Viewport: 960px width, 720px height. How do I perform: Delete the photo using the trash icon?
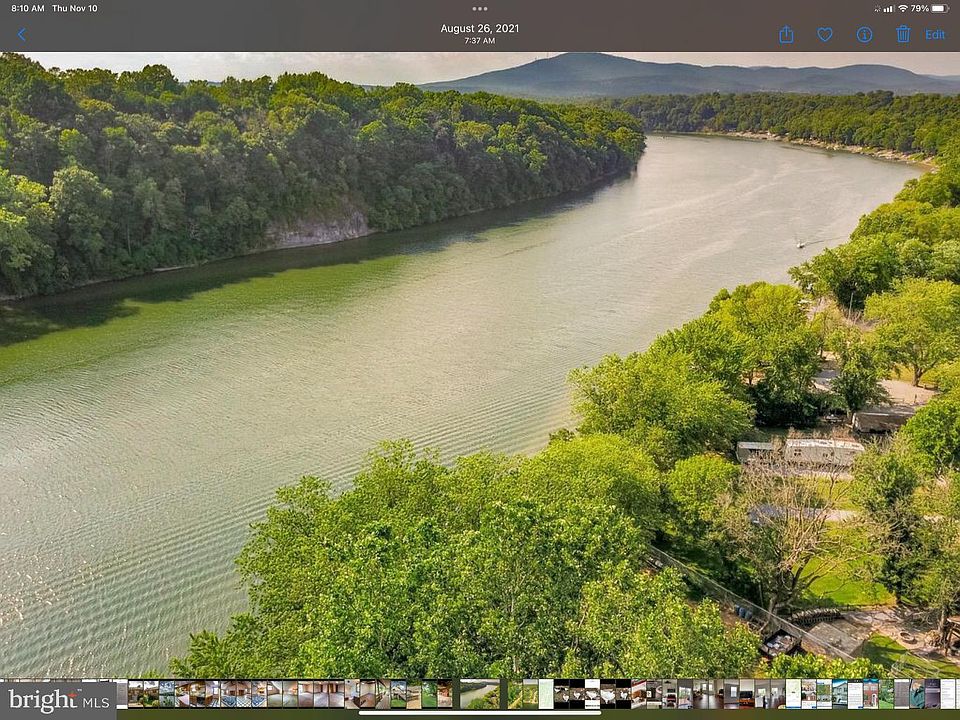pos(903,35)
